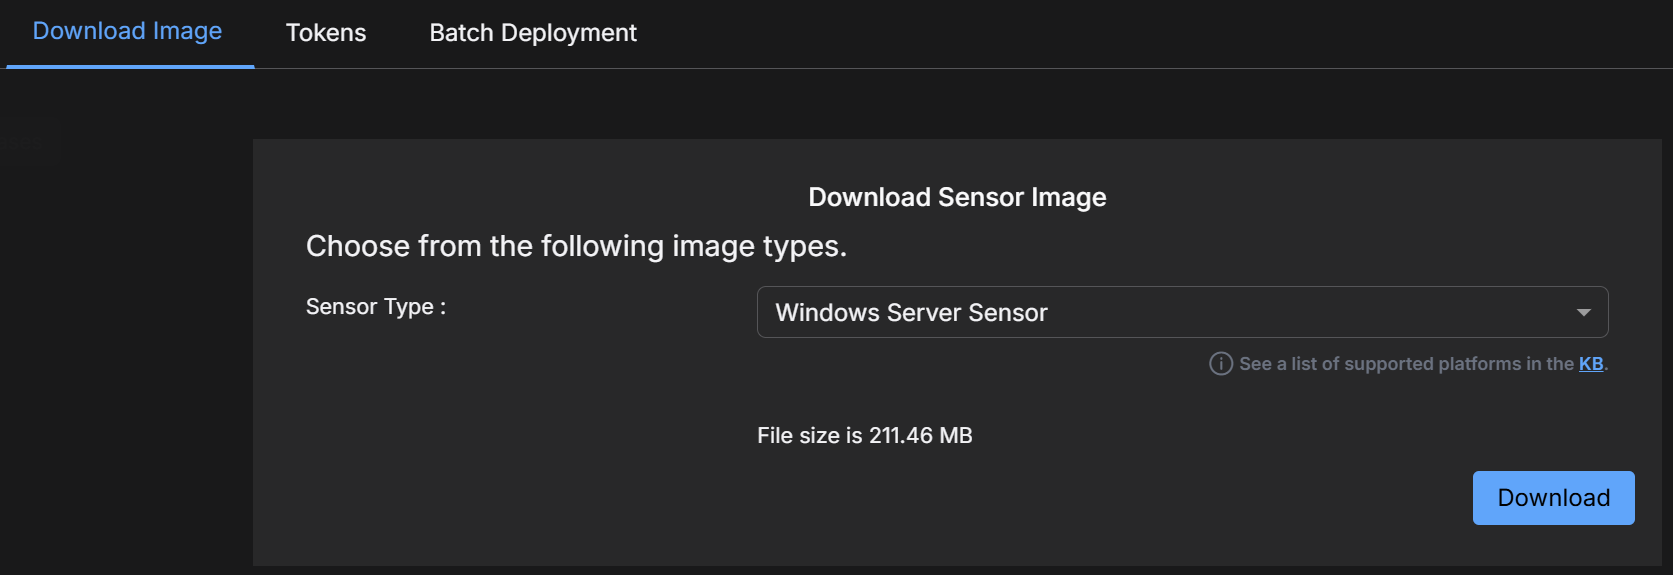Open the Sensor Type combo box
The width and height of the screenshot is (1673, 575).
1182,312
